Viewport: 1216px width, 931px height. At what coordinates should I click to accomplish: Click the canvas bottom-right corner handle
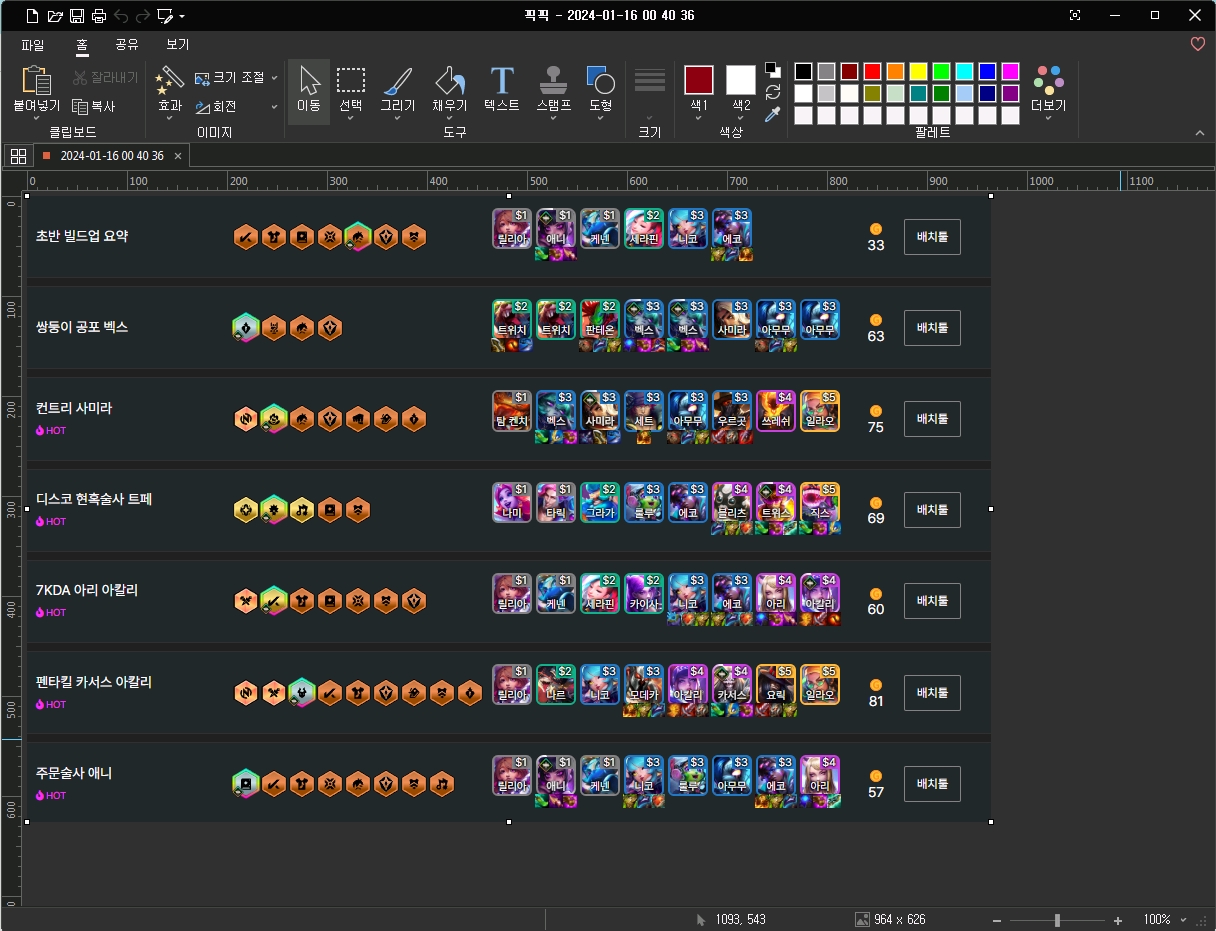coord(991,822)
